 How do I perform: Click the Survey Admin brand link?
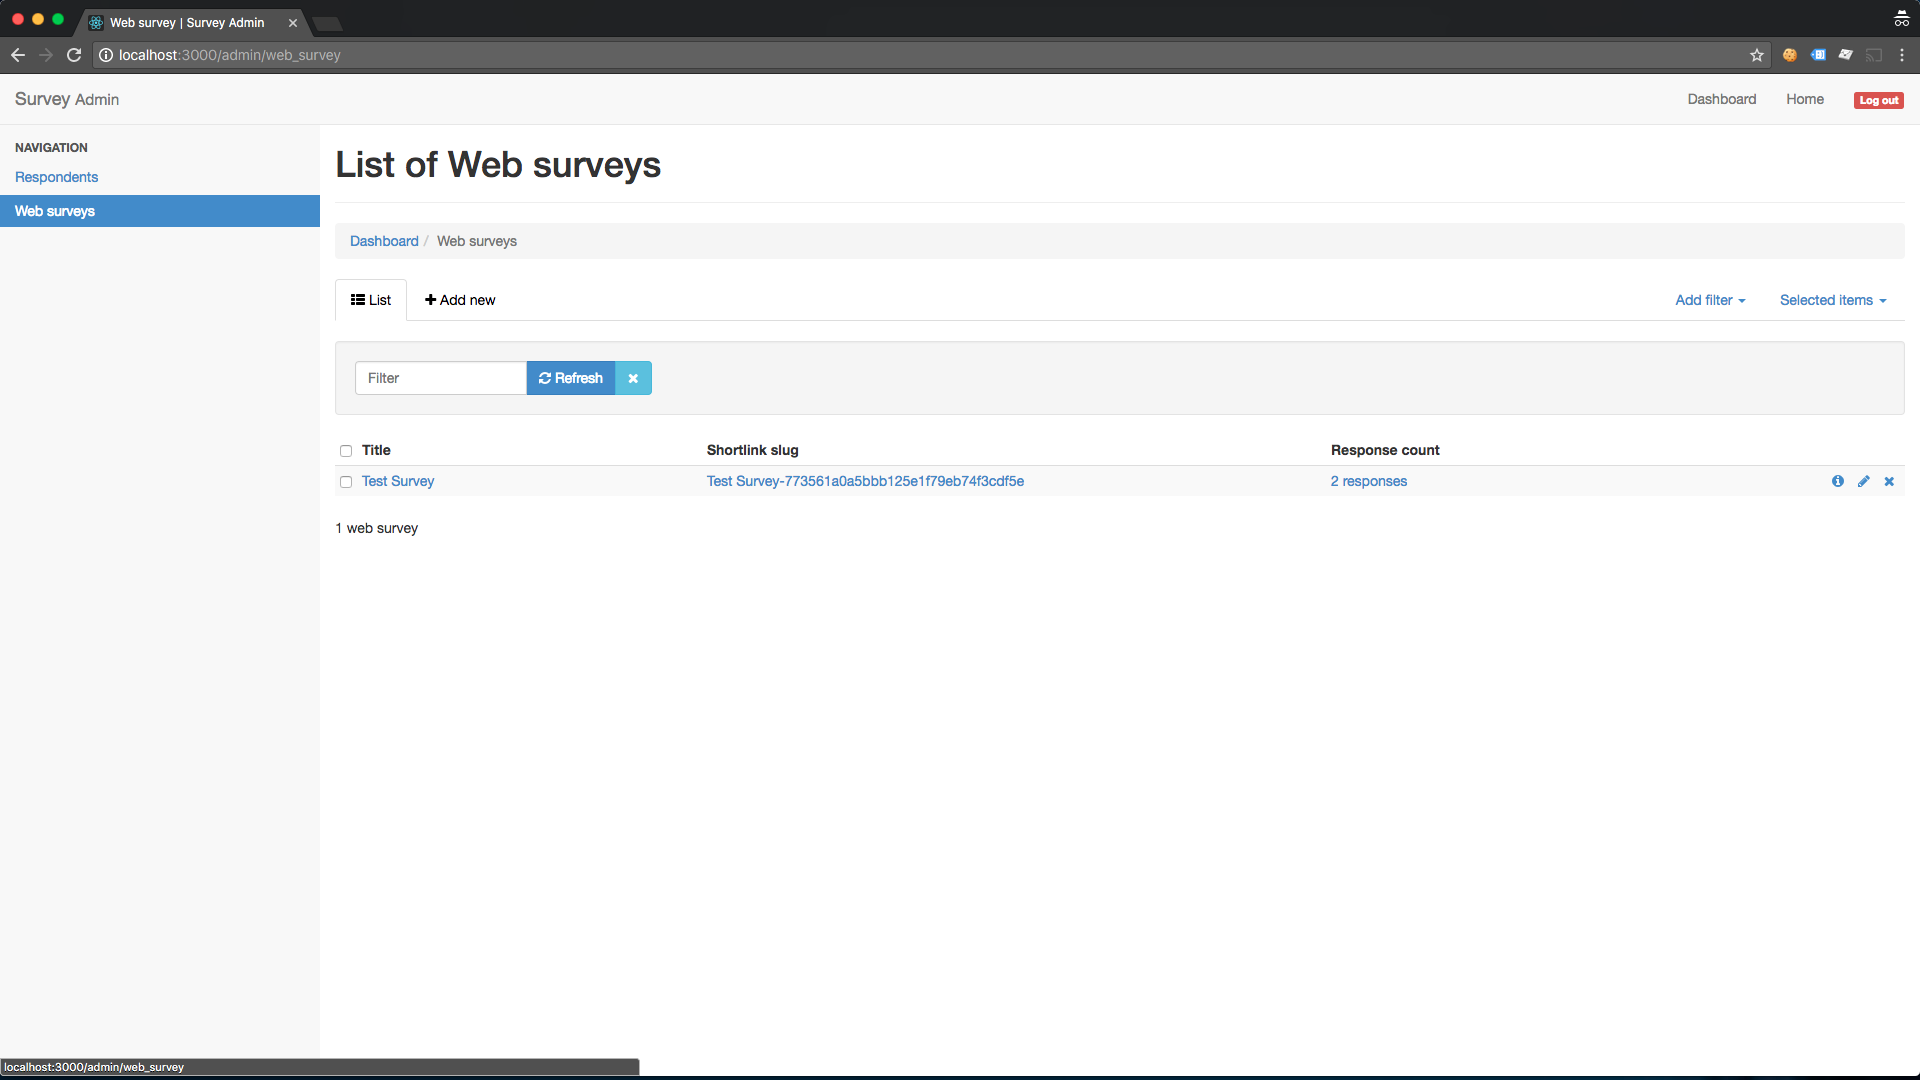tap(67, 99)
